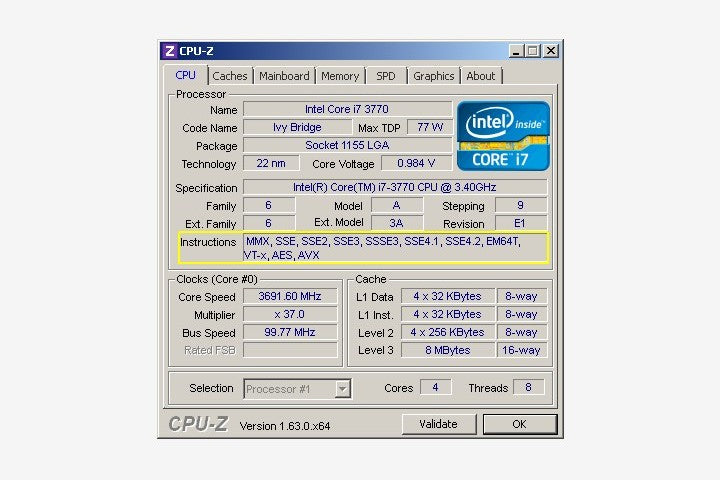Click the processor Name field
This screenshot has height=480, width=720.
point(347,109)
